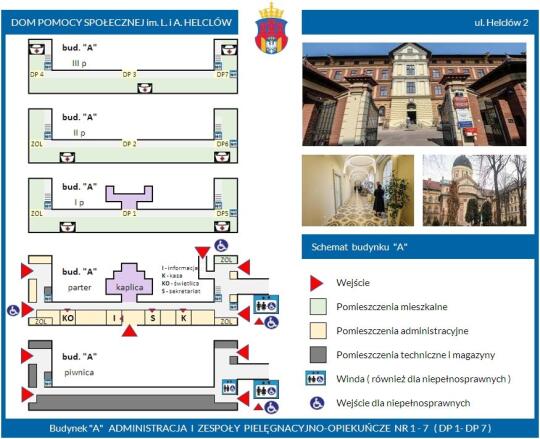Click the ZOL room at top right of parter

pyautogui.click(x=226, y=260)
